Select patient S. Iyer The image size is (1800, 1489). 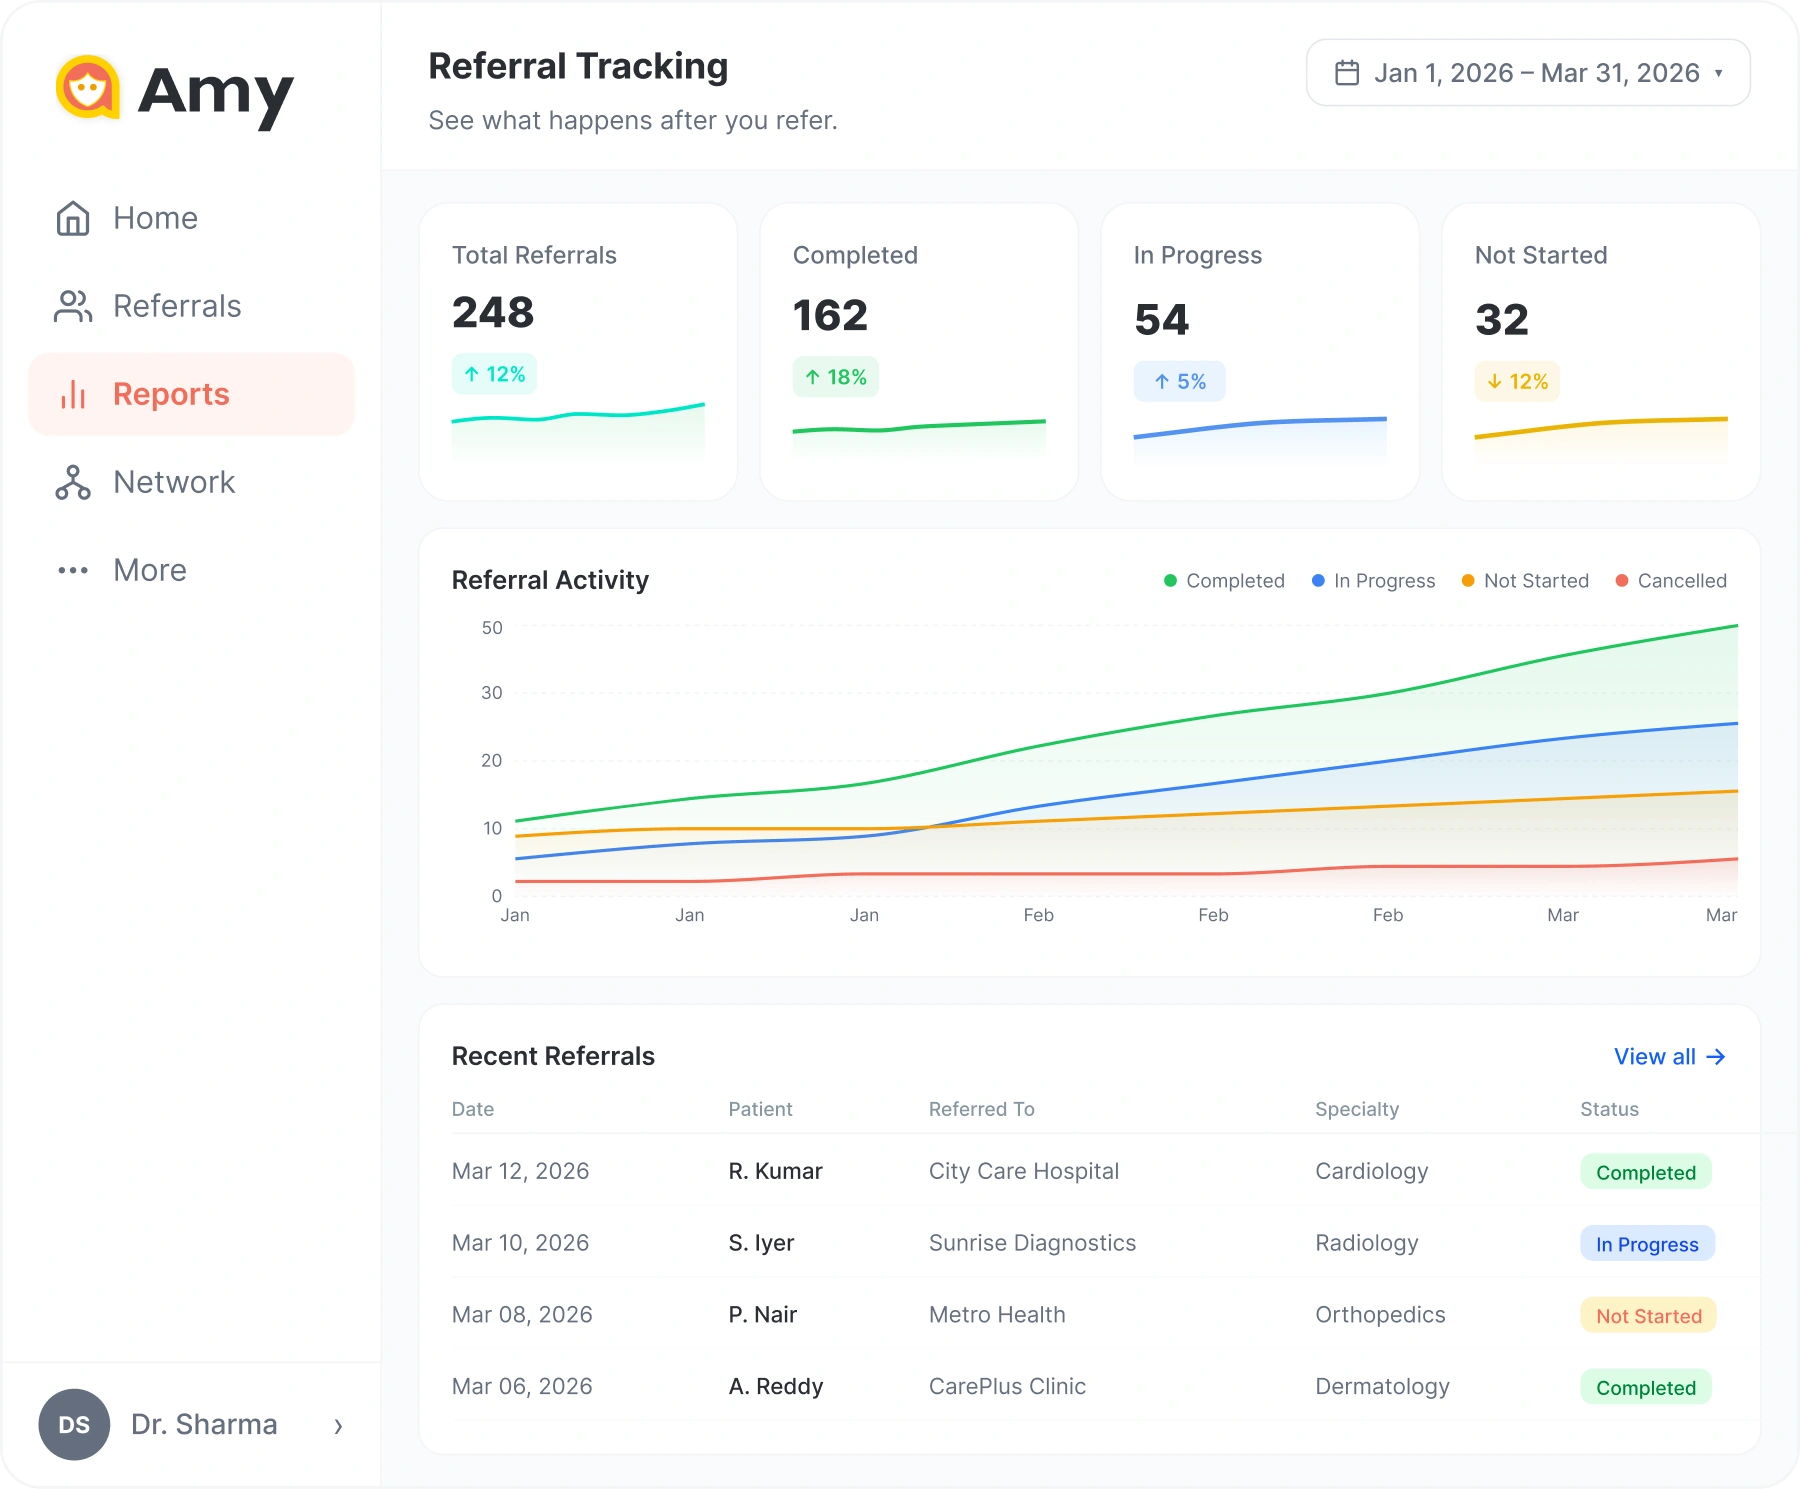[761, 1243]
